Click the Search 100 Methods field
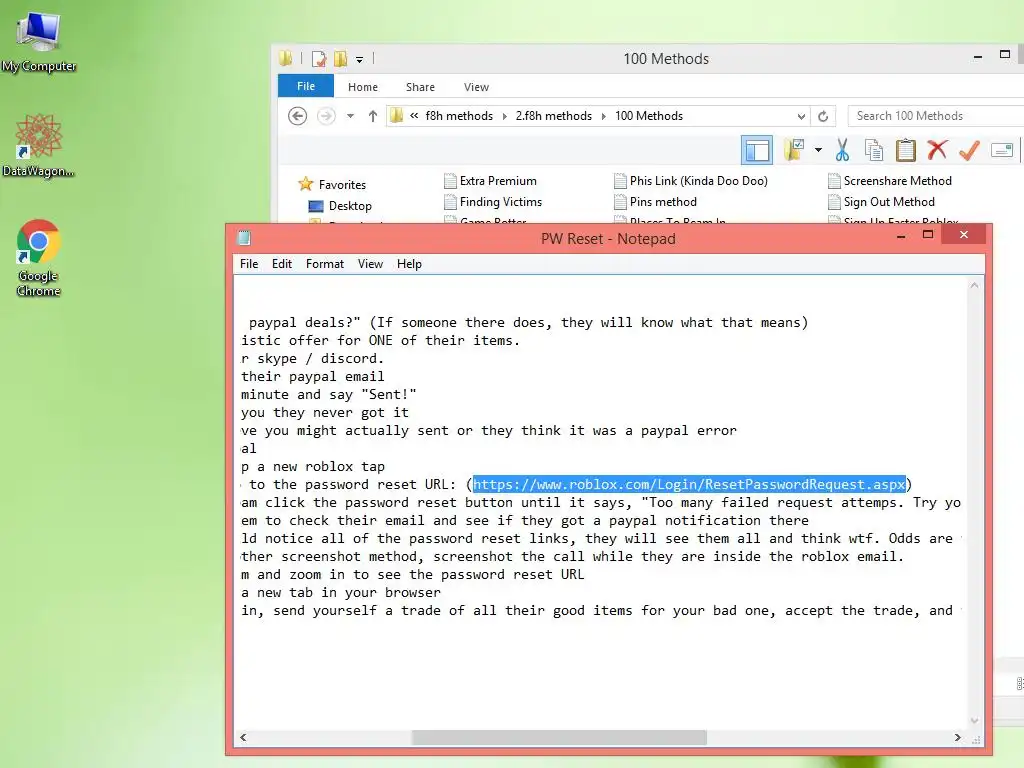This screenshot has height=768, width=1024. (937, 116)
